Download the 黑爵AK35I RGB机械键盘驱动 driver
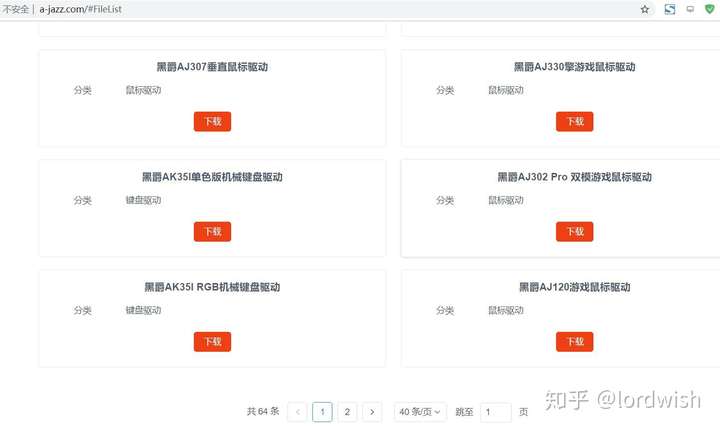 pos(212,342)
